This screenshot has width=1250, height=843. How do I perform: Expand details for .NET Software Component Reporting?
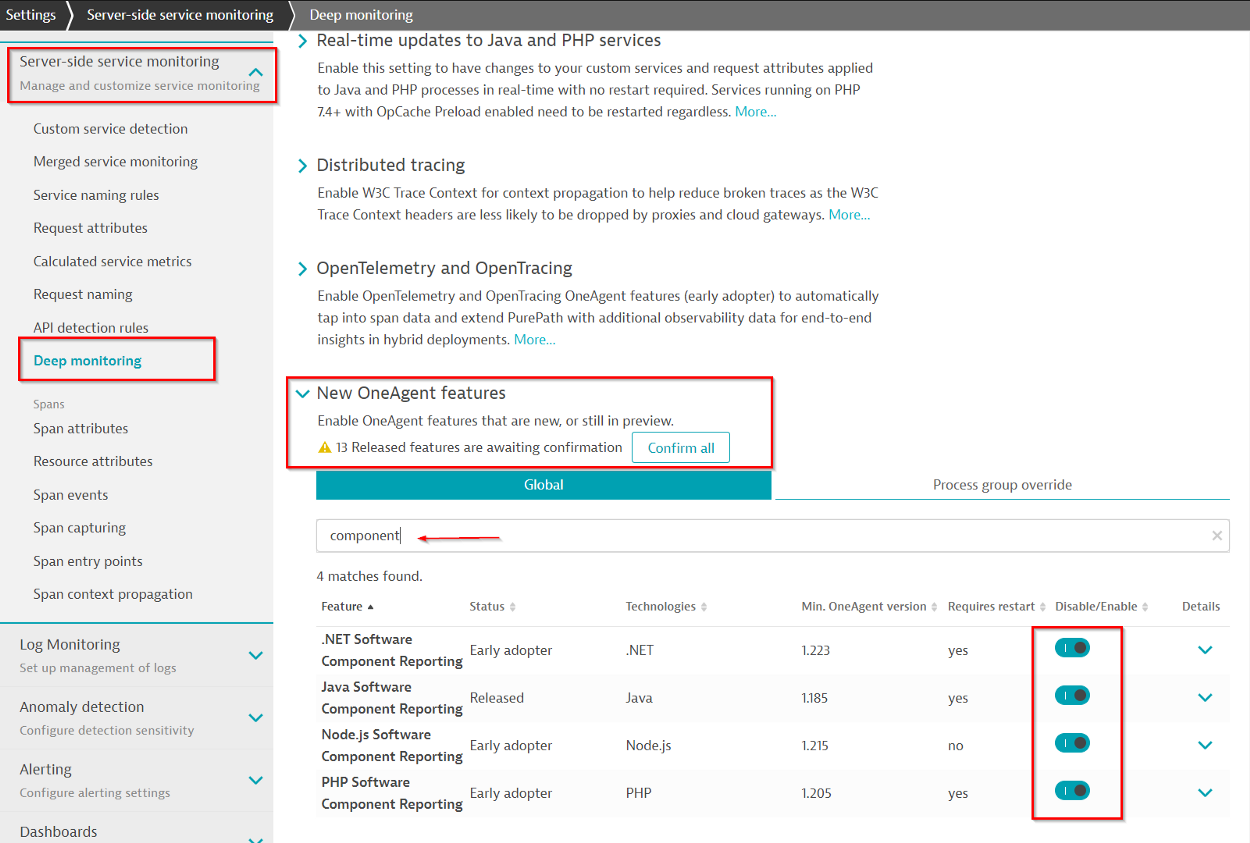[1205, 650]
